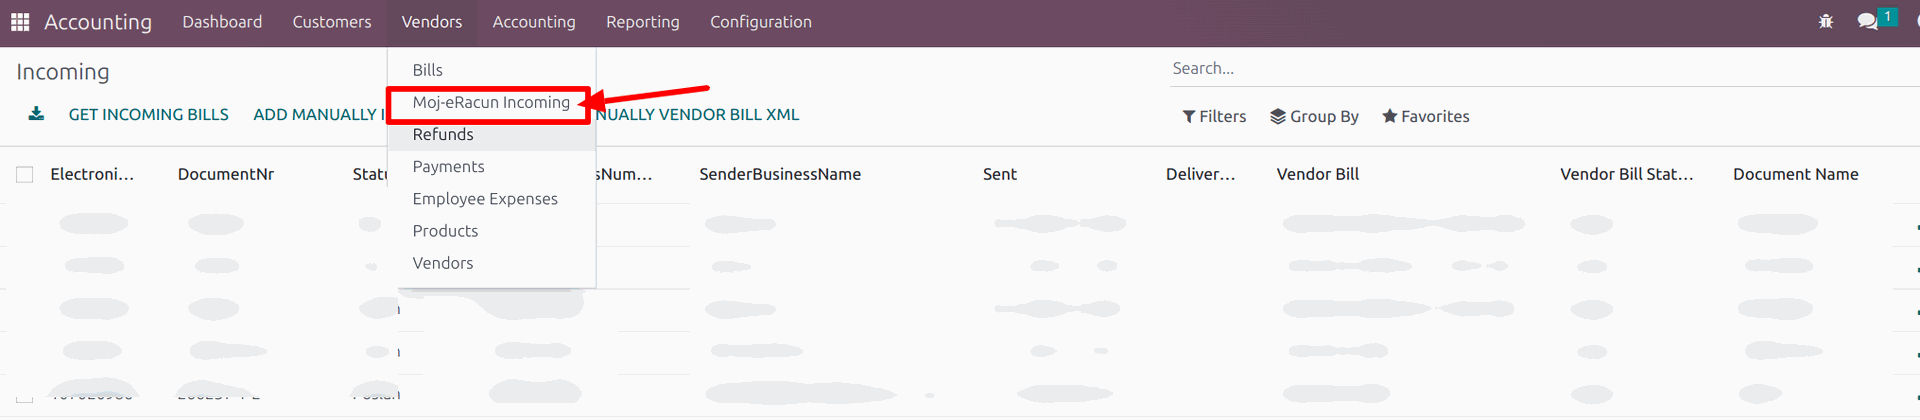
Task: Click the download arrow icon
Action: tap(36, 114)
